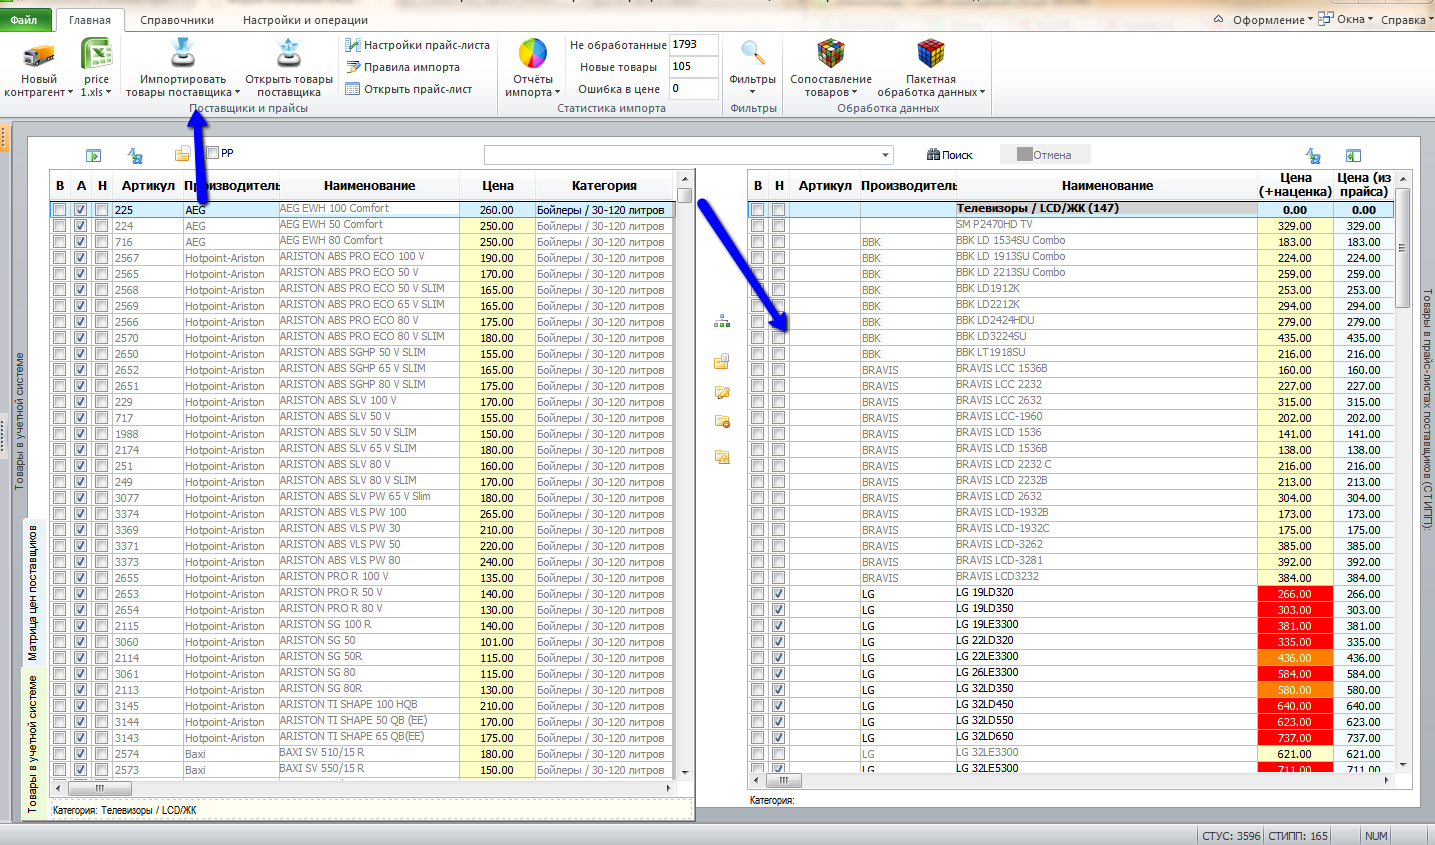
Task: Click the green arrow icon above right table
Action: (x=1353, y=155)
